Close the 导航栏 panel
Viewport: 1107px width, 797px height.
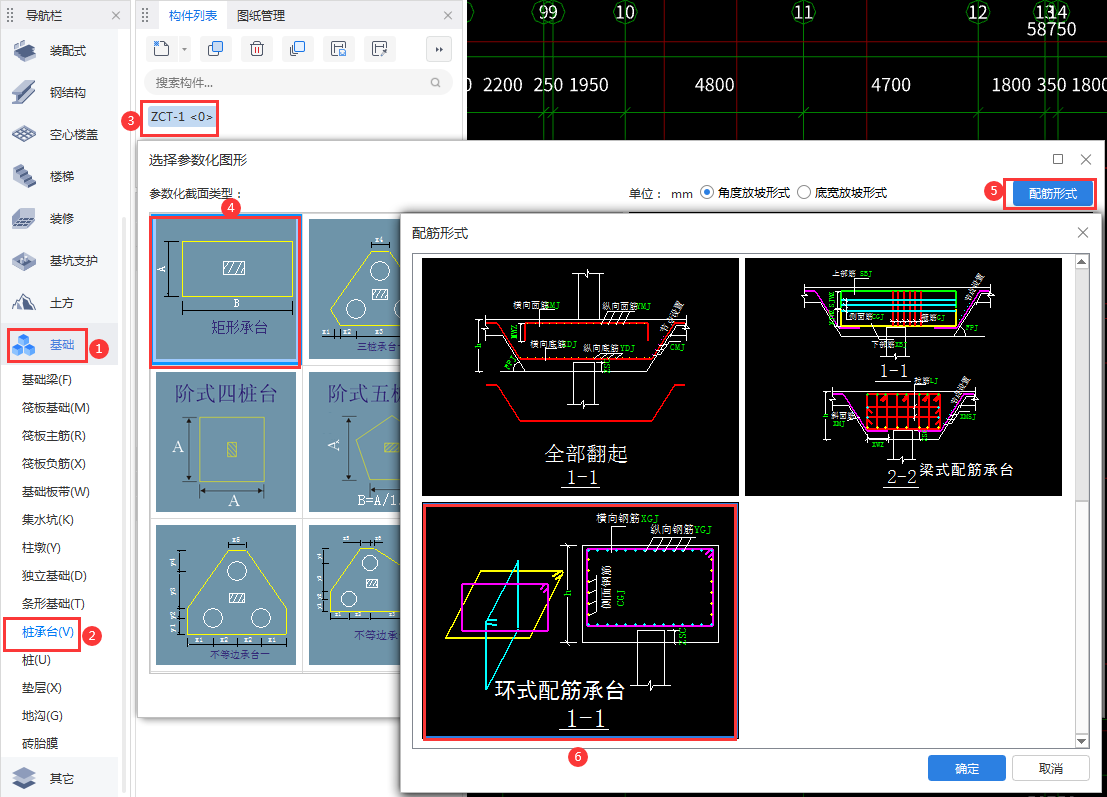coord(116,16)
